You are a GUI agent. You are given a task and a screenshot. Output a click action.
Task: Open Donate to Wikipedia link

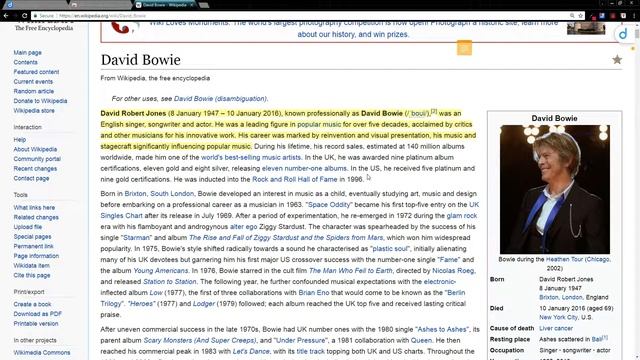[40, 101]
